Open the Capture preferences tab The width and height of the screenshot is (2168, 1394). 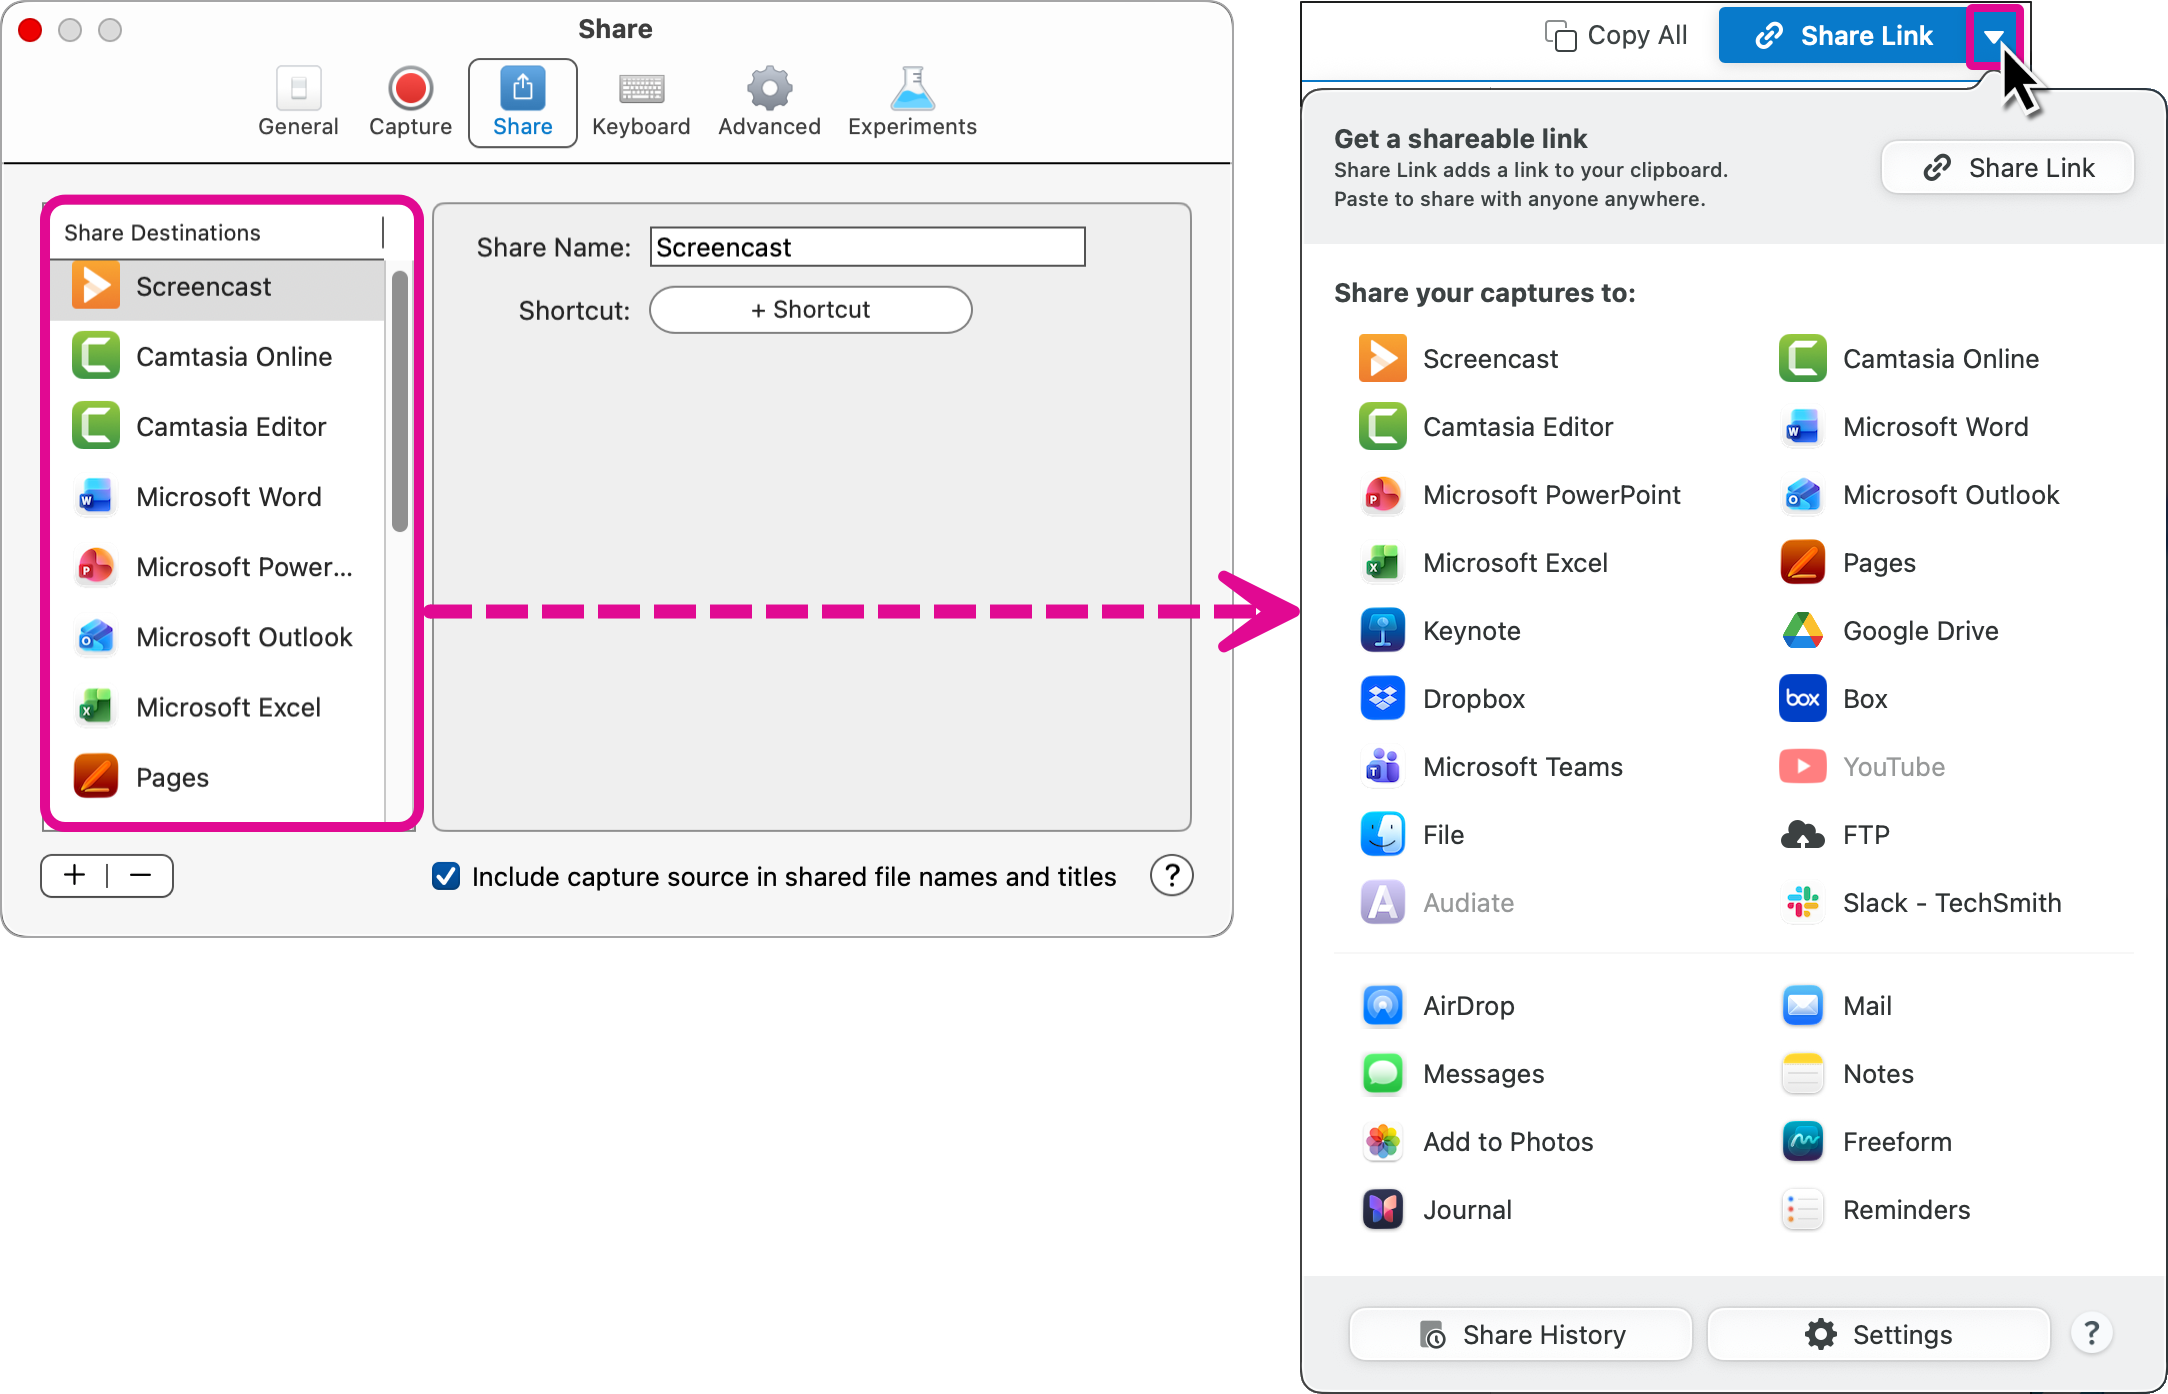pyautogui.click(x=410, y=102)
